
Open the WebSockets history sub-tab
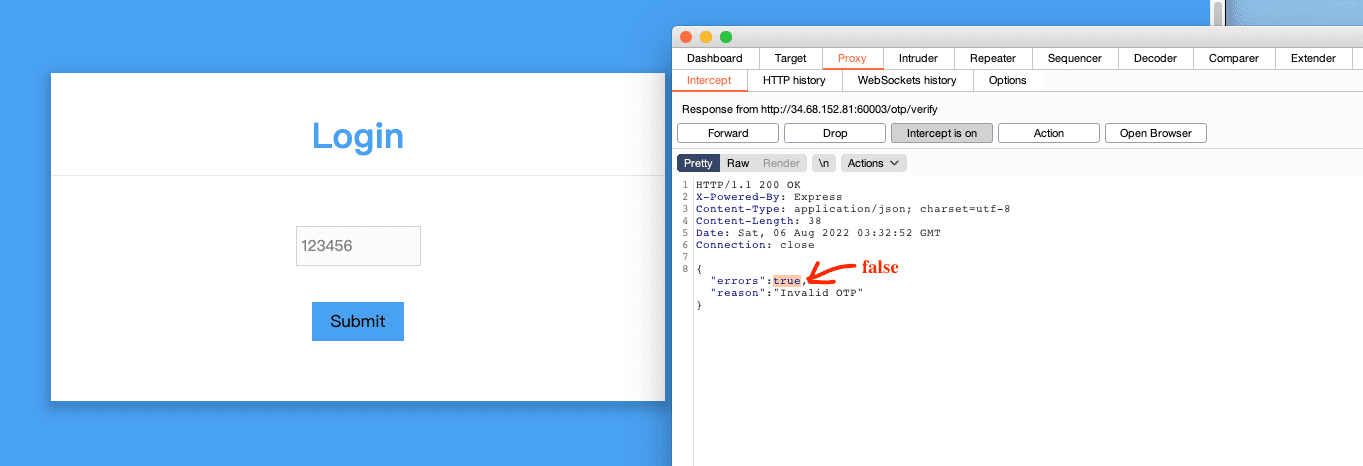tap(907, 80)
